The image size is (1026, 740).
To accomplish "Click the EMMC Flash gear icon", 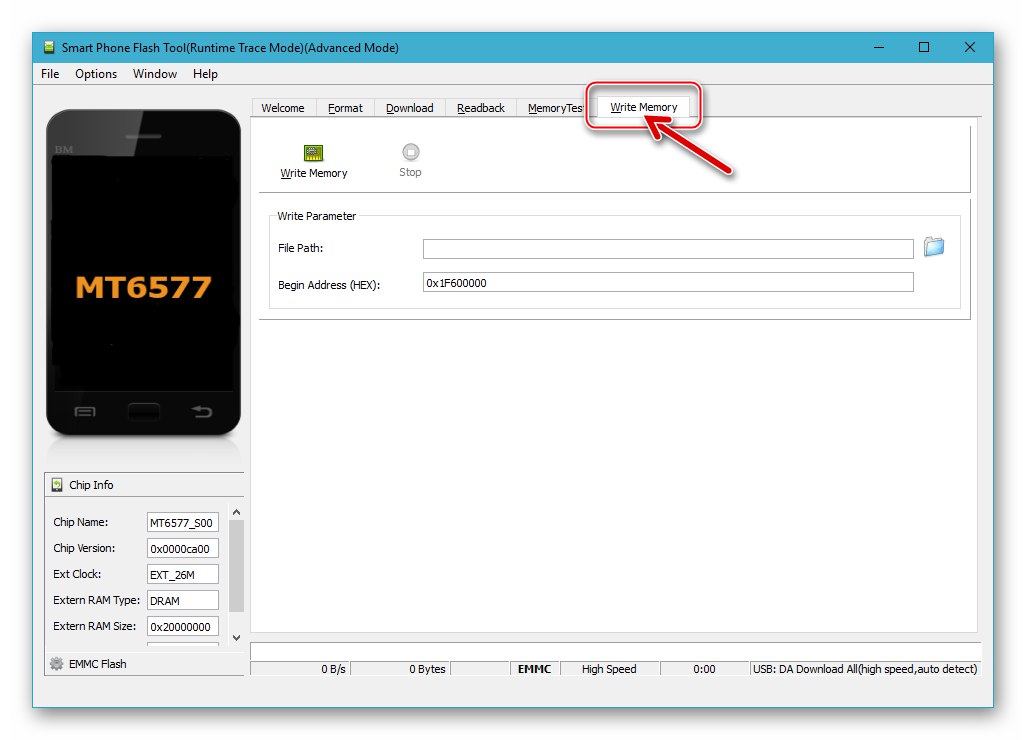I will [x=57, y=663].
